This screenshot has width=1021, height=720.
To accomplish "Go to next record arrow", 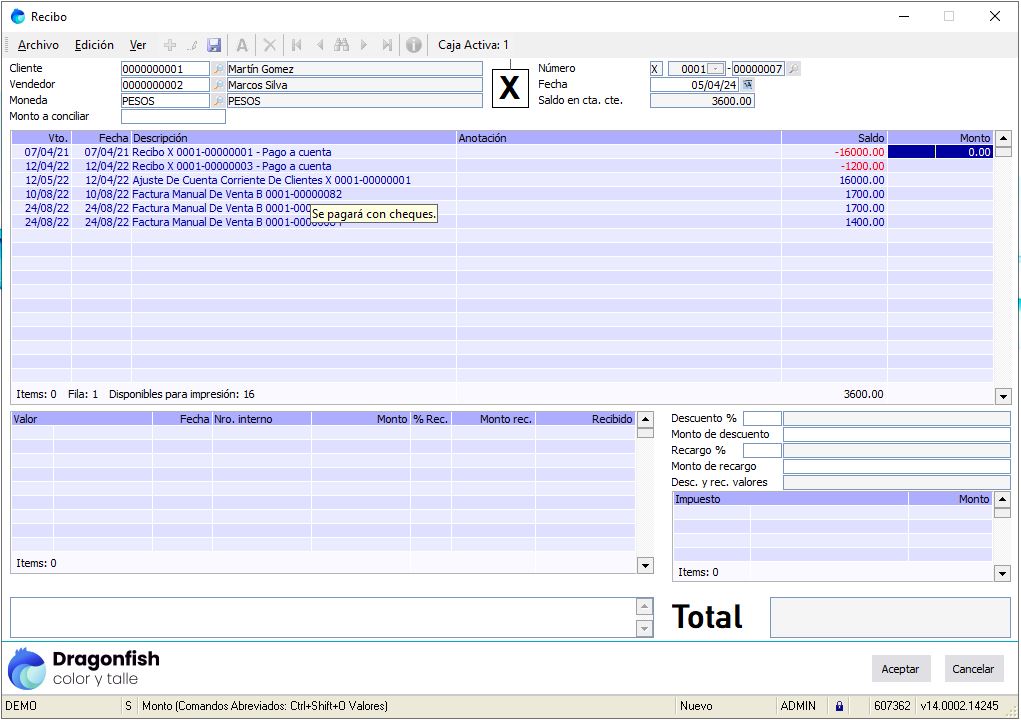I will (x=364, y=45).
